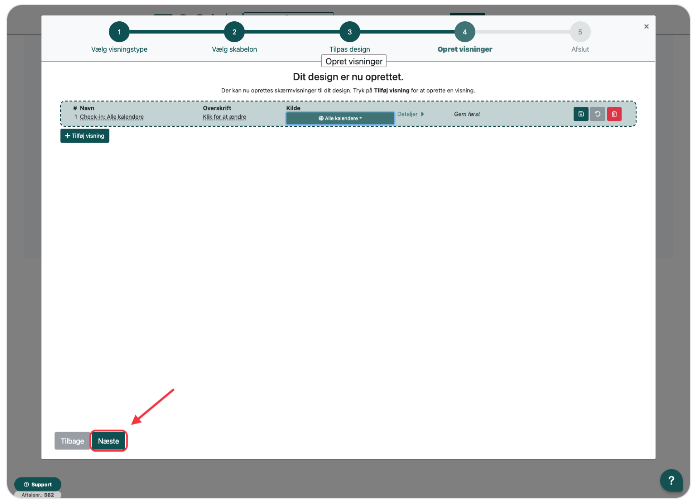
Task: Click the 'Klik for at ændre' heading link
Action: (x=224, y=117)
